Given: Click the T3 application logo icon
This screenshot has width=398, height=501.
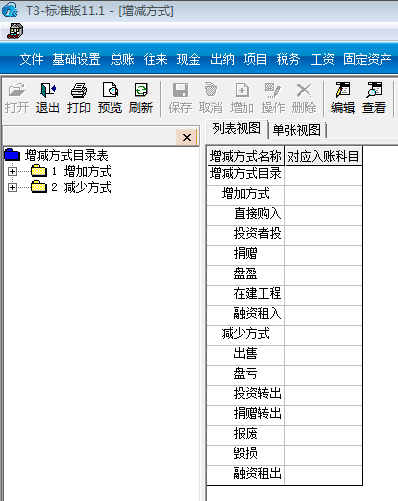Looking at the screenshot, I should click(10, 10).
